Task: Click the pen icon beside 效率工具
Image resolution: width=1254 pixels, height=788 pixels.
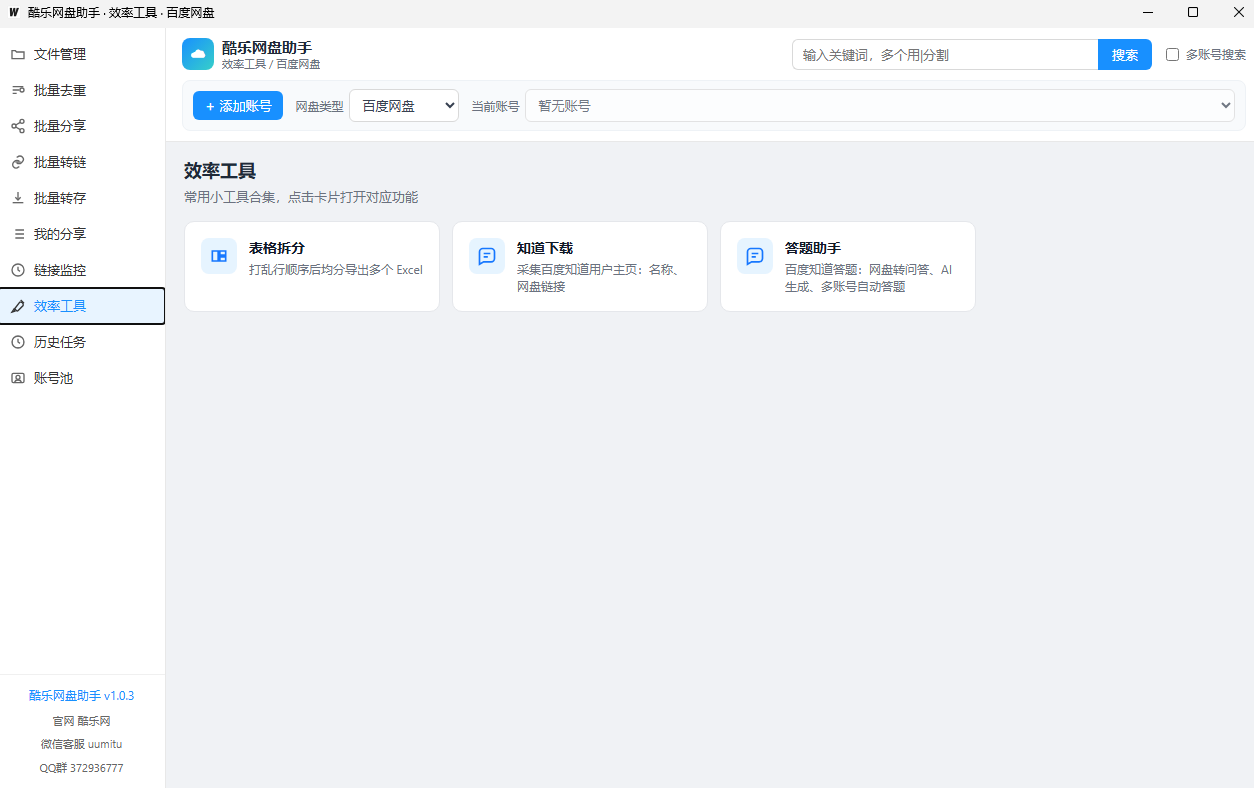Action: click(x=17, y=306)
